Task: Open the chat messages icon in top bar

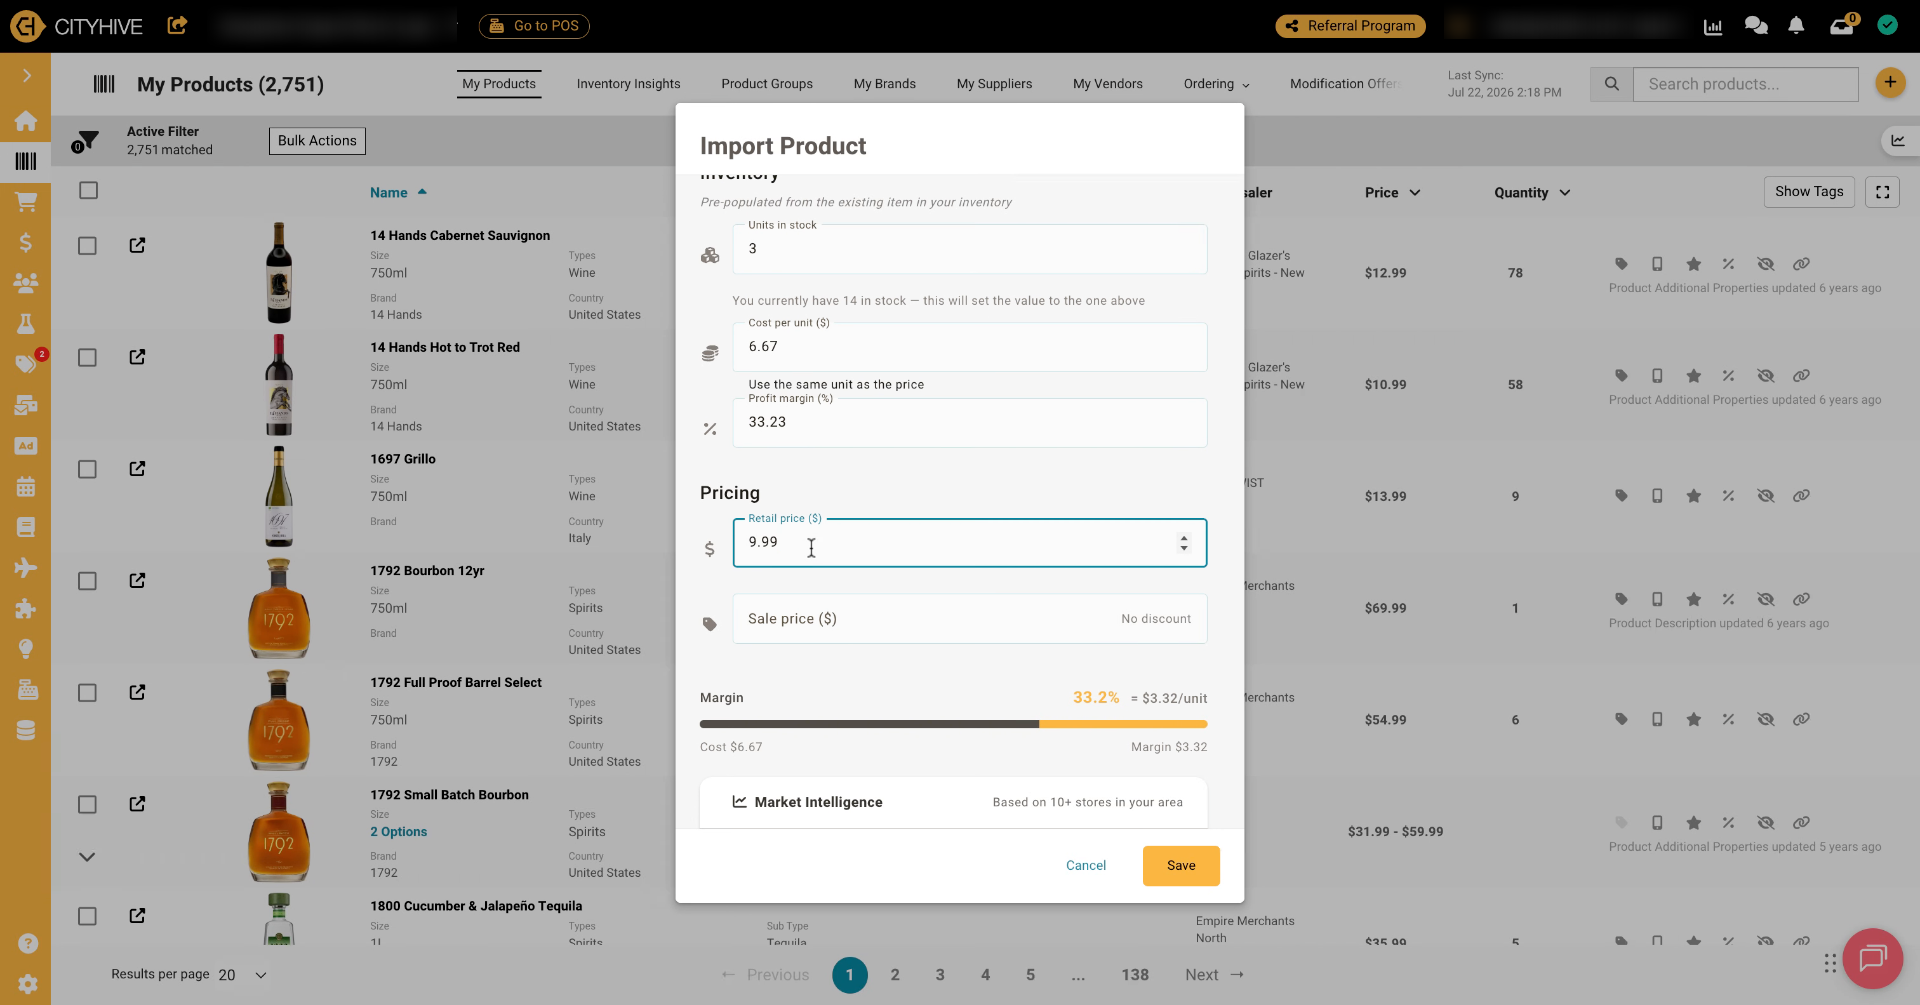Action: (x=1756, y=26)
